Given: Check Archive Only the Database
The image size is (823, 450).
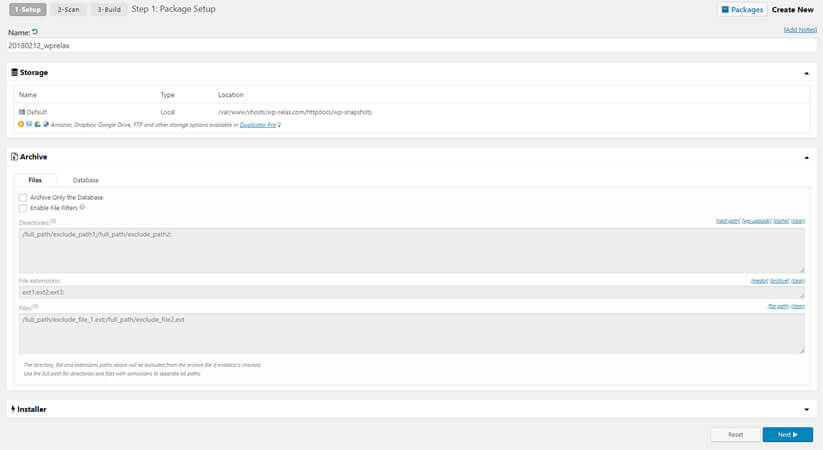Looking at the screenshot, I should coord(23,197).
